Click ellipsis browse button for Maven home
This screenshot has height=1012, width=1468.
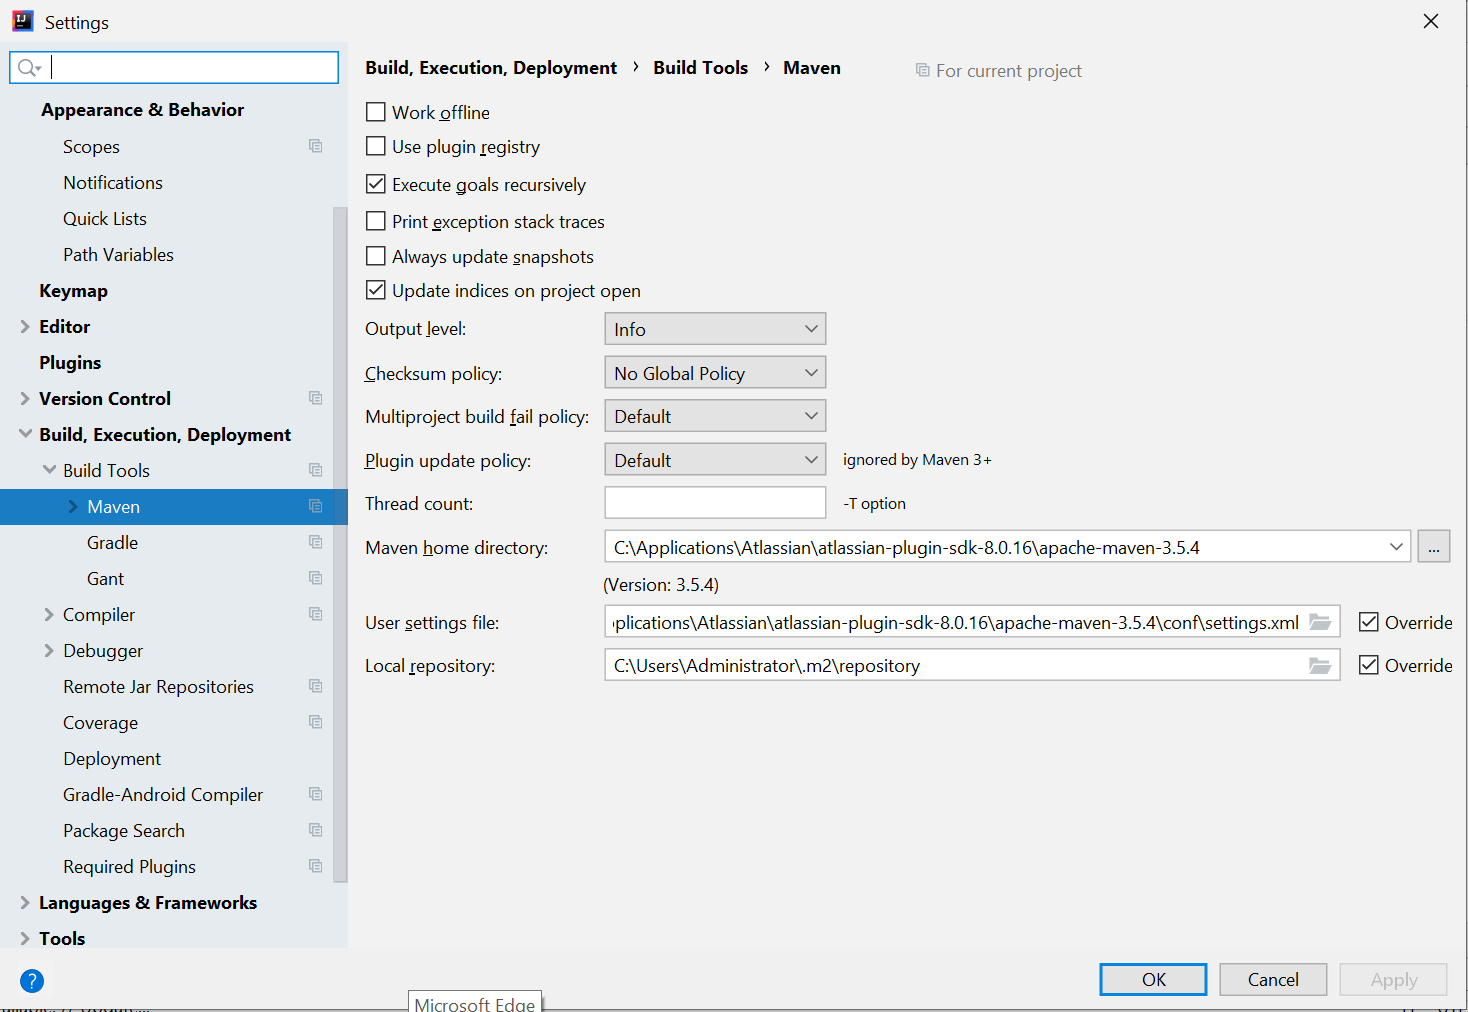[x=1433, y=547]
